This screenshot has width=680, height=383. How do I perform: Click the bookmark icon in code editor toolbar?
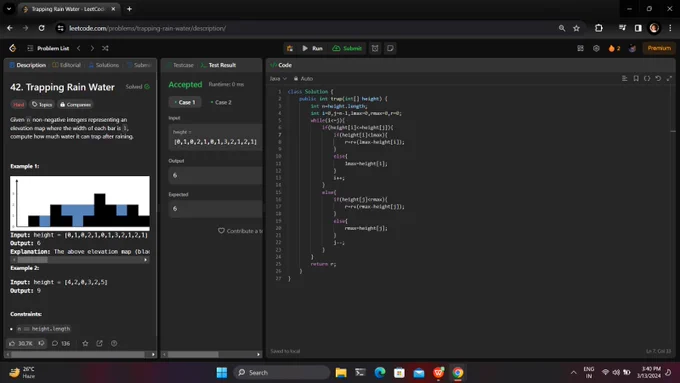coord(636,79)
